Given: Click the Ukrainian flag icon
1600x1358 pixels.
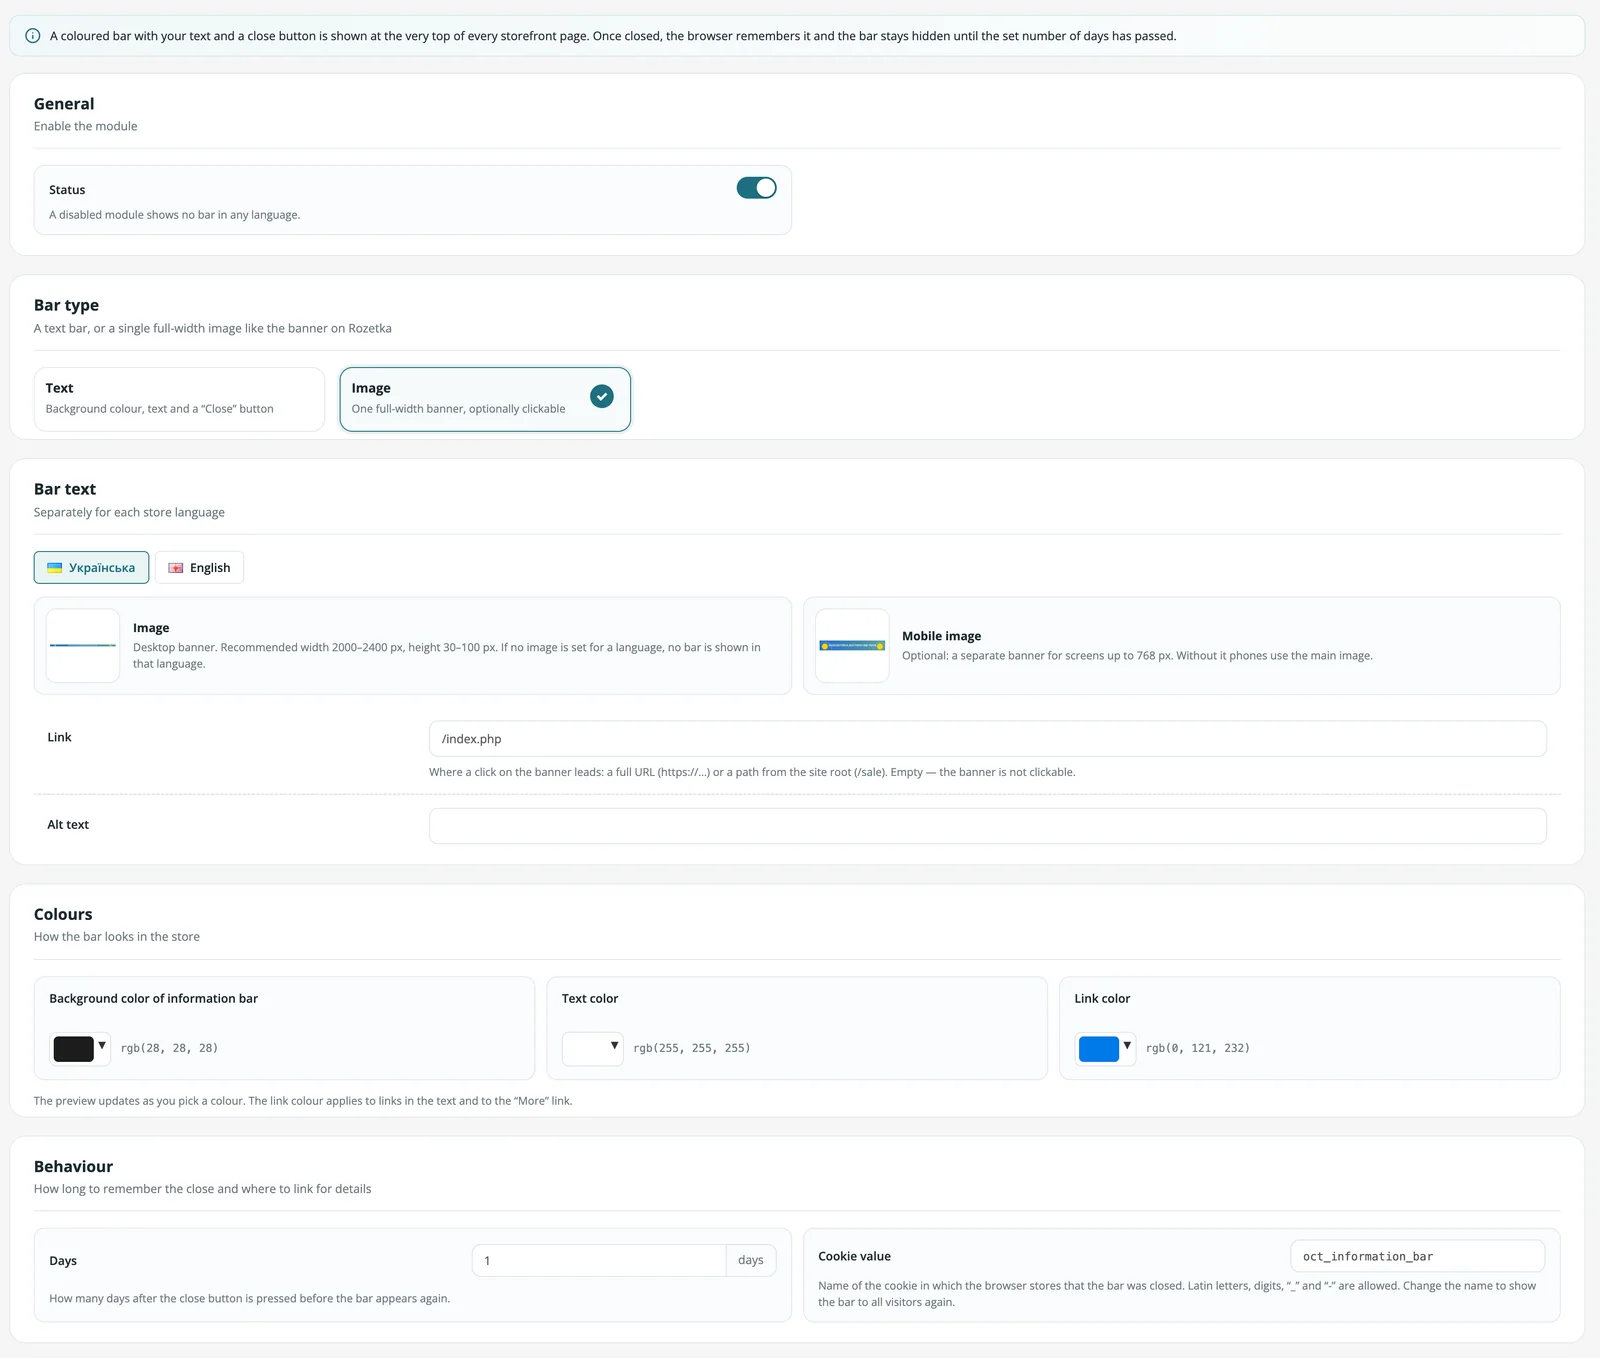Looking at the screenshot, I should point(55,568).
